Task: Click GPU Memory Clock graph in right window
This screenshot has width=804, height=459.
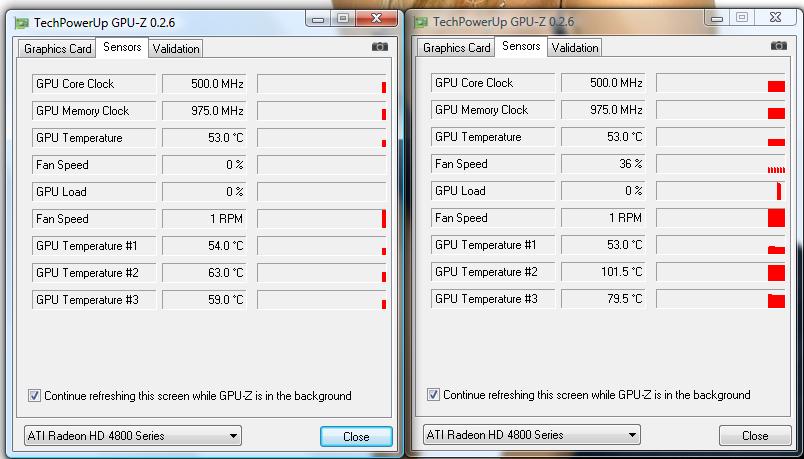Action: [721, 110]
